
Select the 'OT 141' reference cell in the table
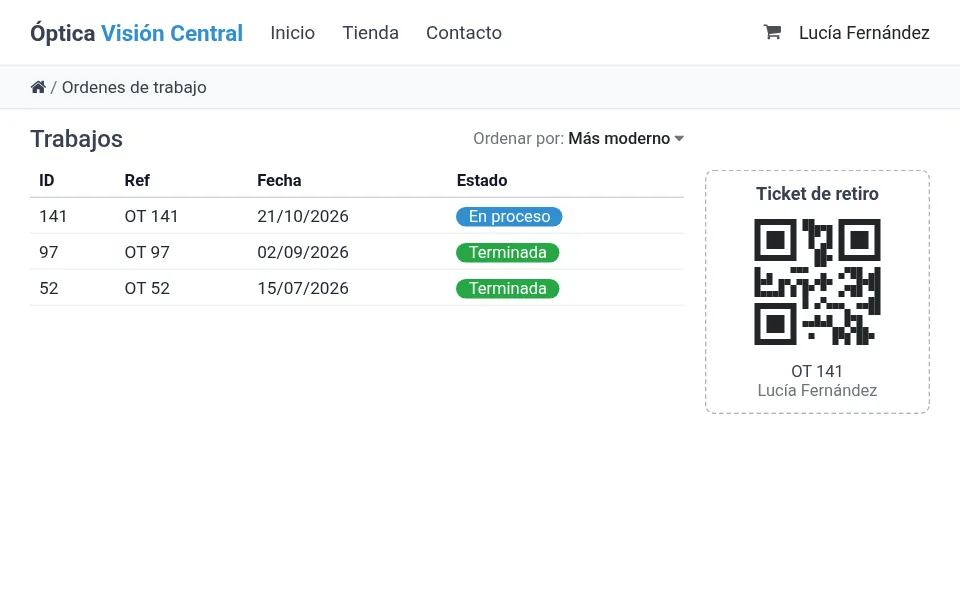(x=151, y=216)
